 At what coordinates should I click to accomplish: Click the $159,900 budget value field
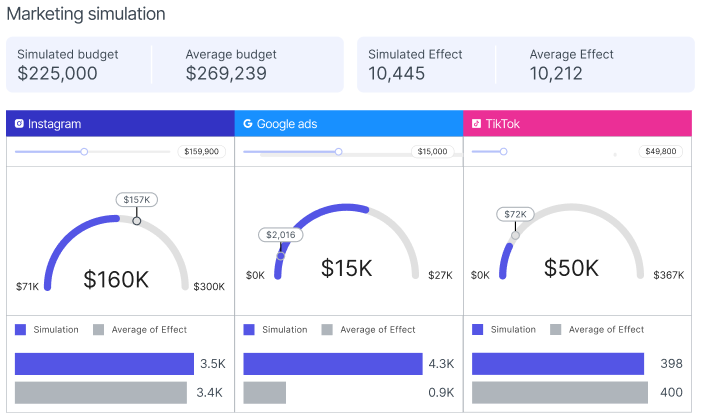point(202,152)
